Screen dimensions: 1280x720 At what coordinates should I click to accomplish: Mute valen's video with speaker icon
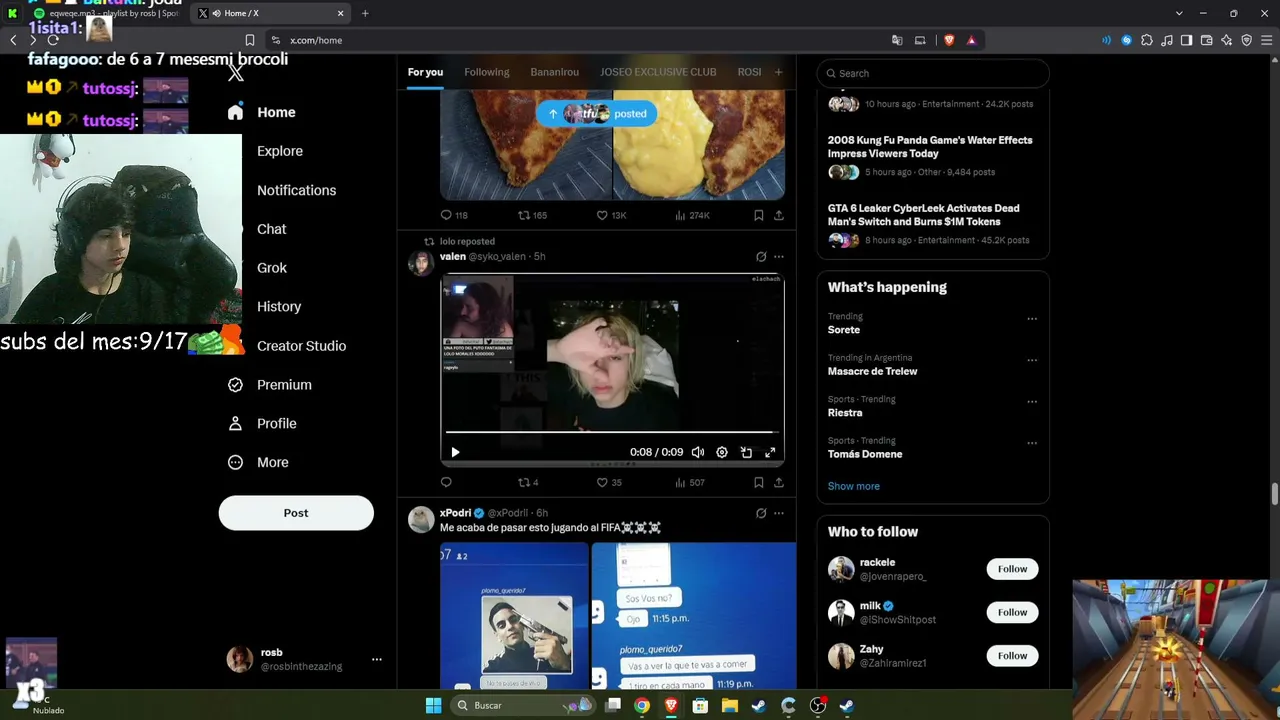pyautogui.click(x=698, y=452)
